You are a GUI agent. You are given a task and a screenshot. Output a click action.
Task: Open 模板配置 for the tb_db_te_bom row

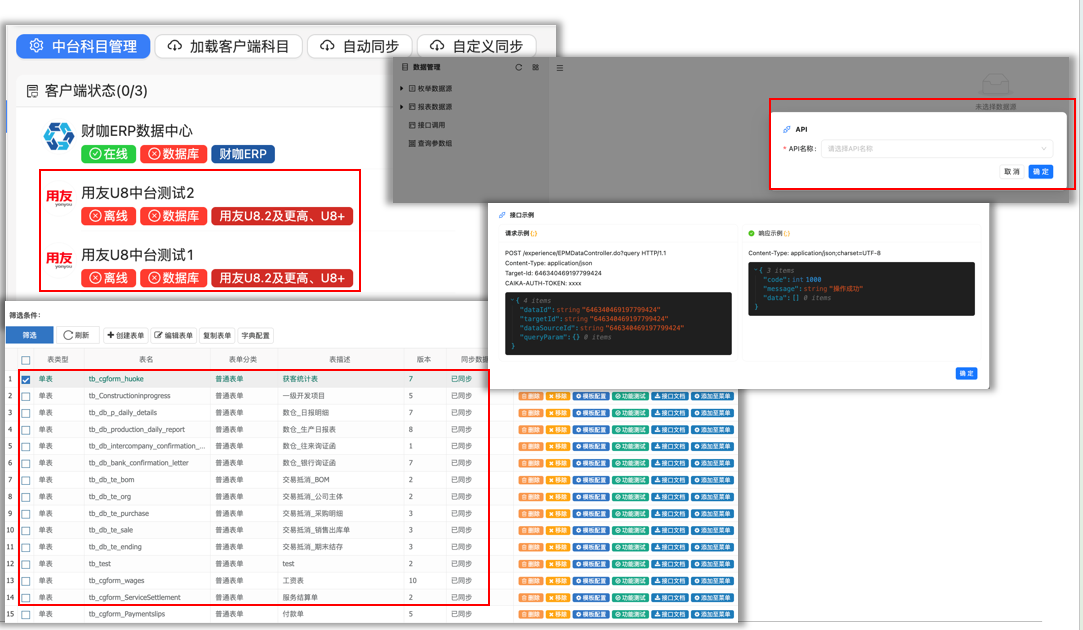point(591,480)
